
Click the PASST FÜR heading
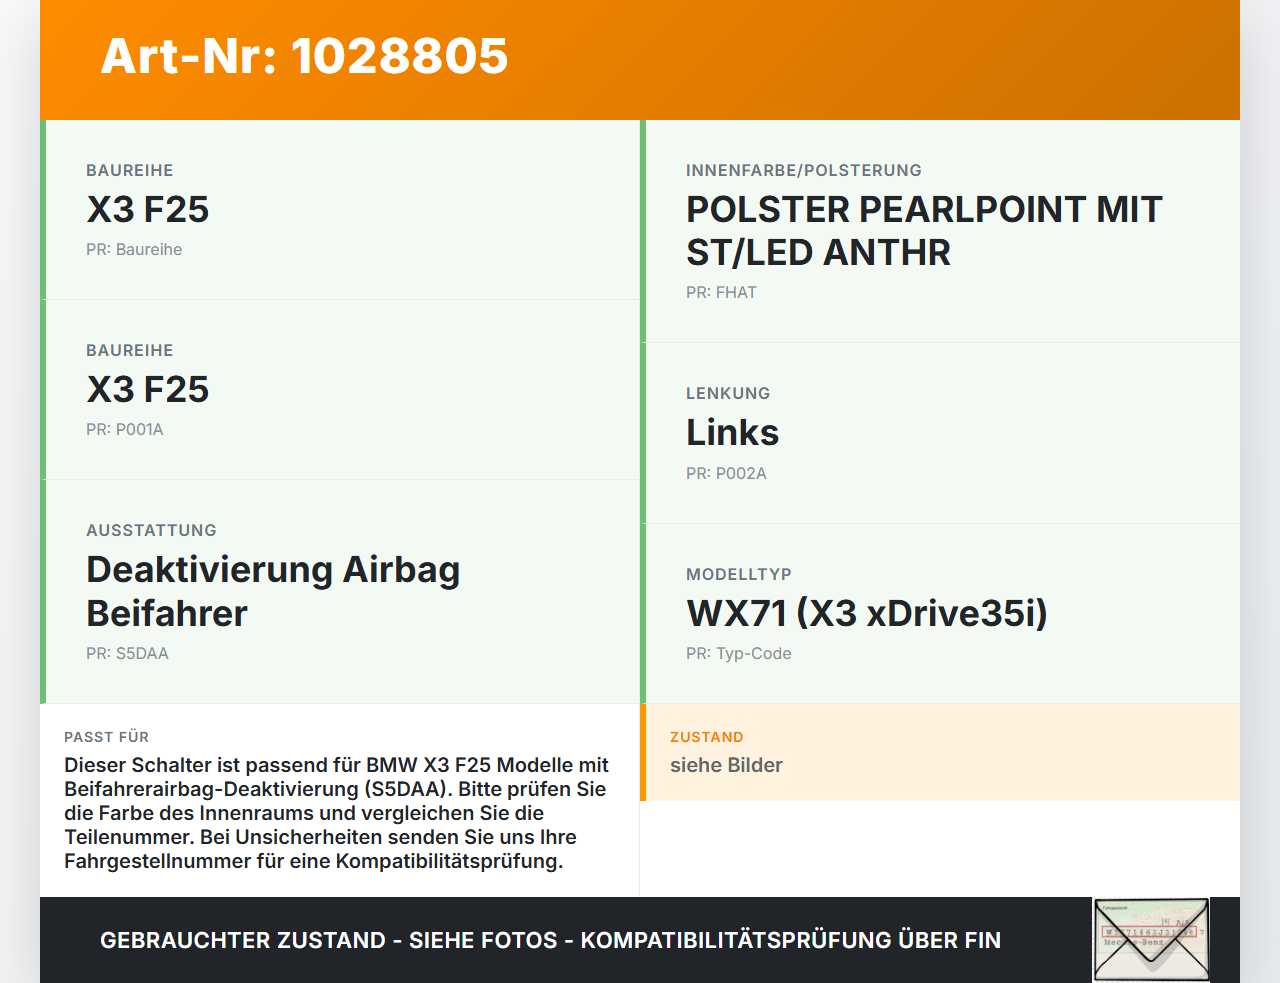[106, 738]
